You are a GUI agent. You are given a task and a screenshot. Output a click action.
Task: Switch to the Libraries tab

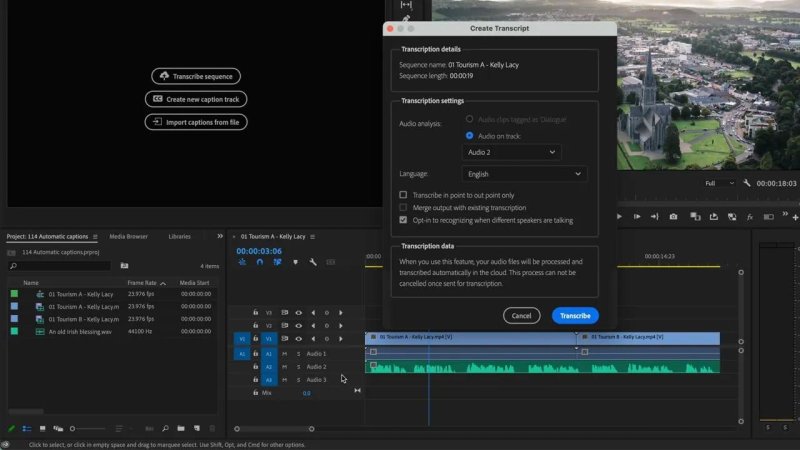pyautogui.click(x=180, y=236)
